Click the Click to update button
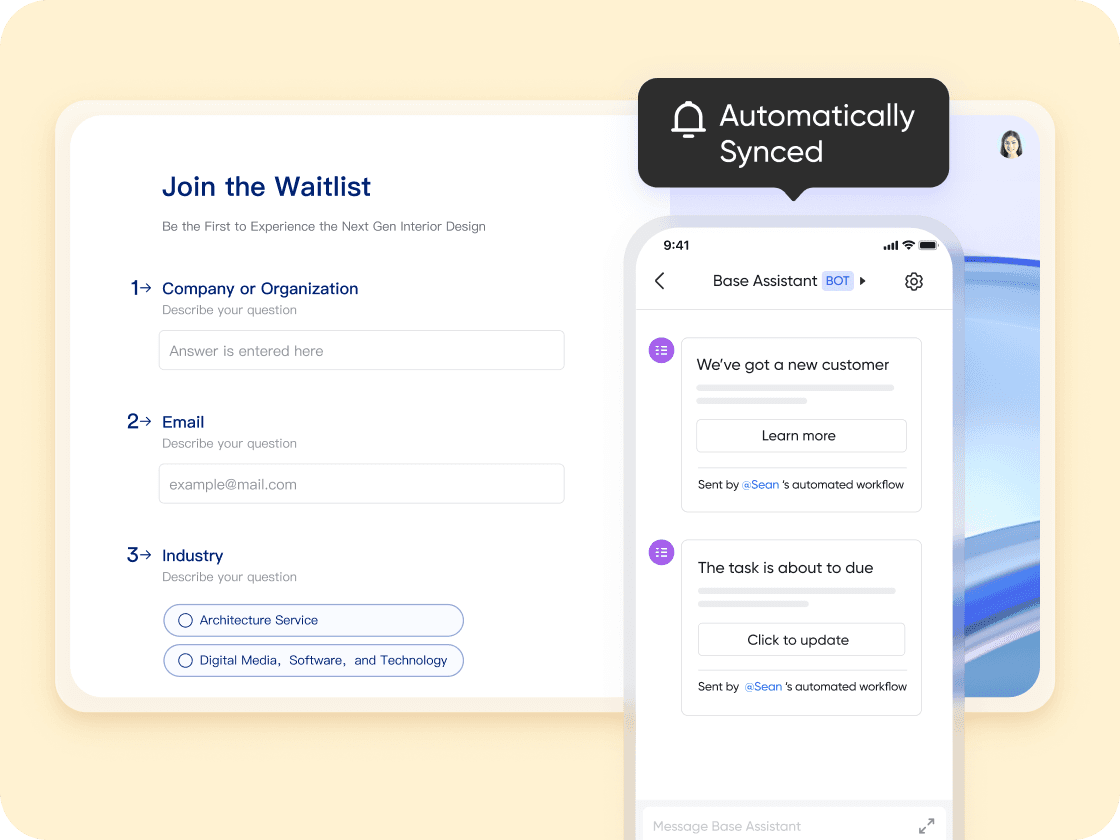The width and height of the screenshot is (1120, 840). 801,640
